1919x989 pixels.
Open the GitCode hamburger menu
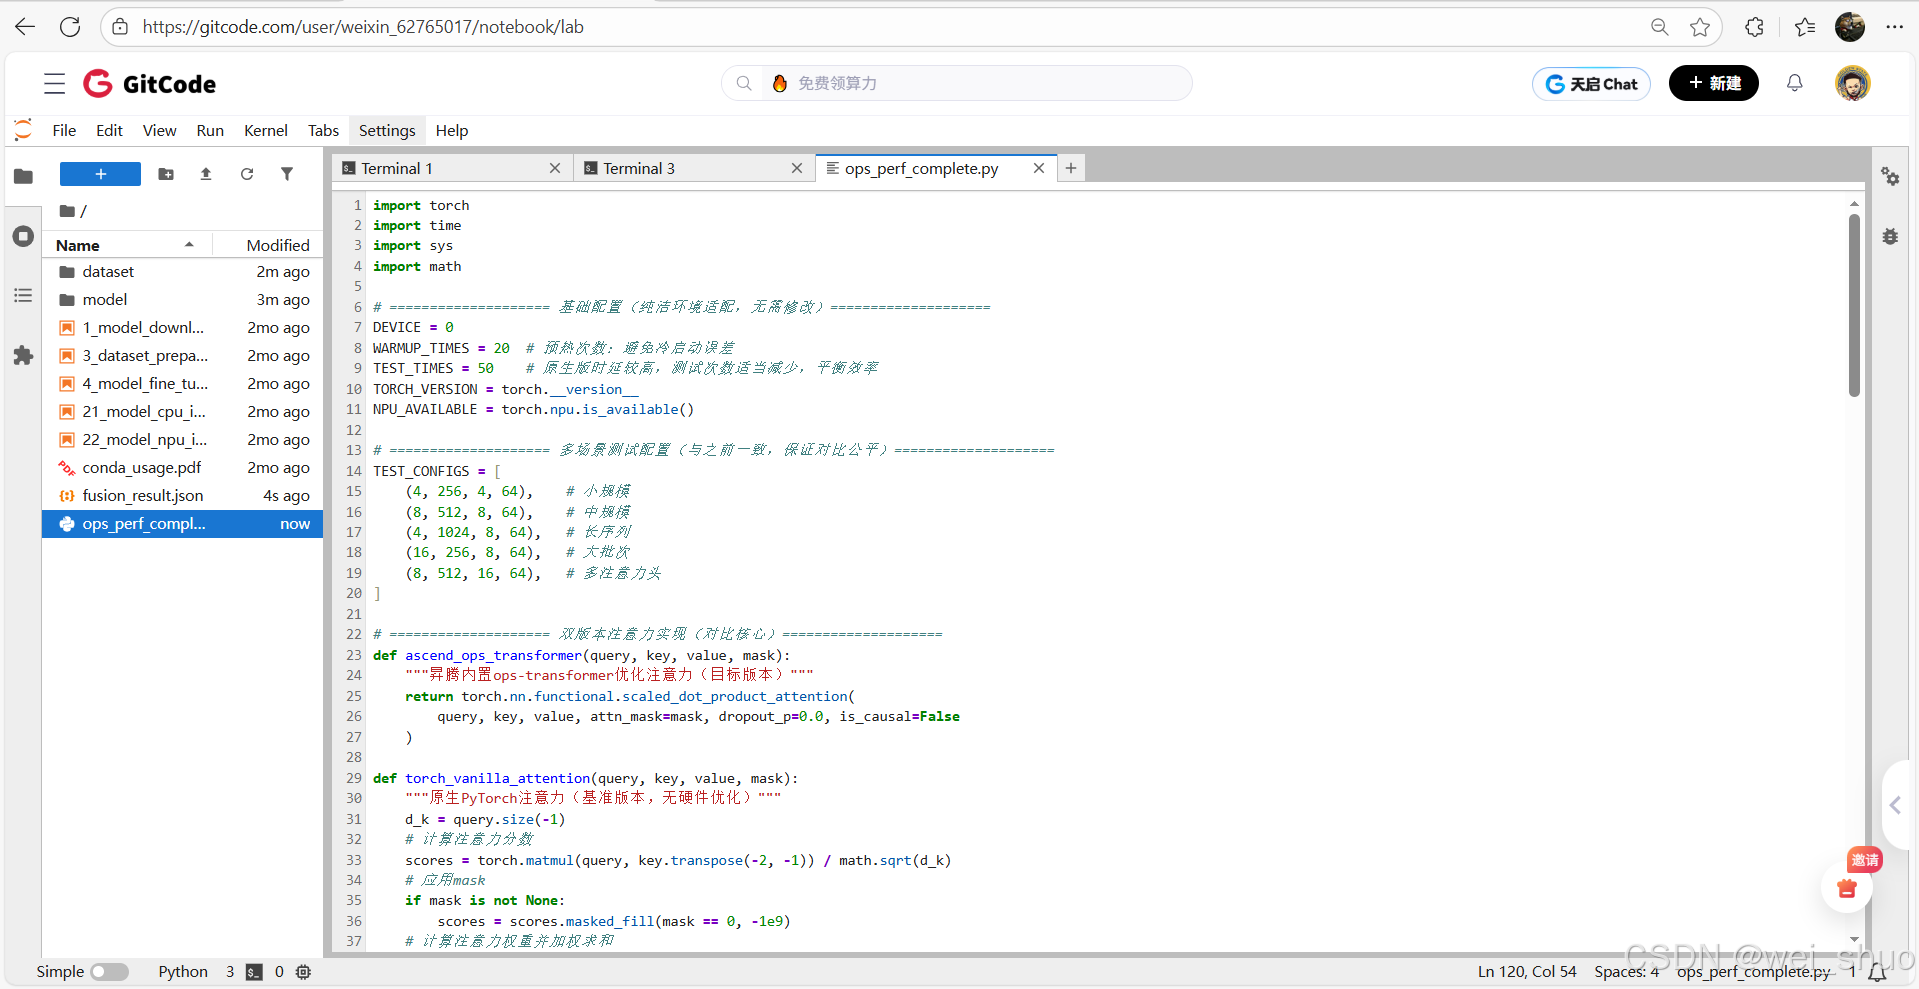[55, 84]
